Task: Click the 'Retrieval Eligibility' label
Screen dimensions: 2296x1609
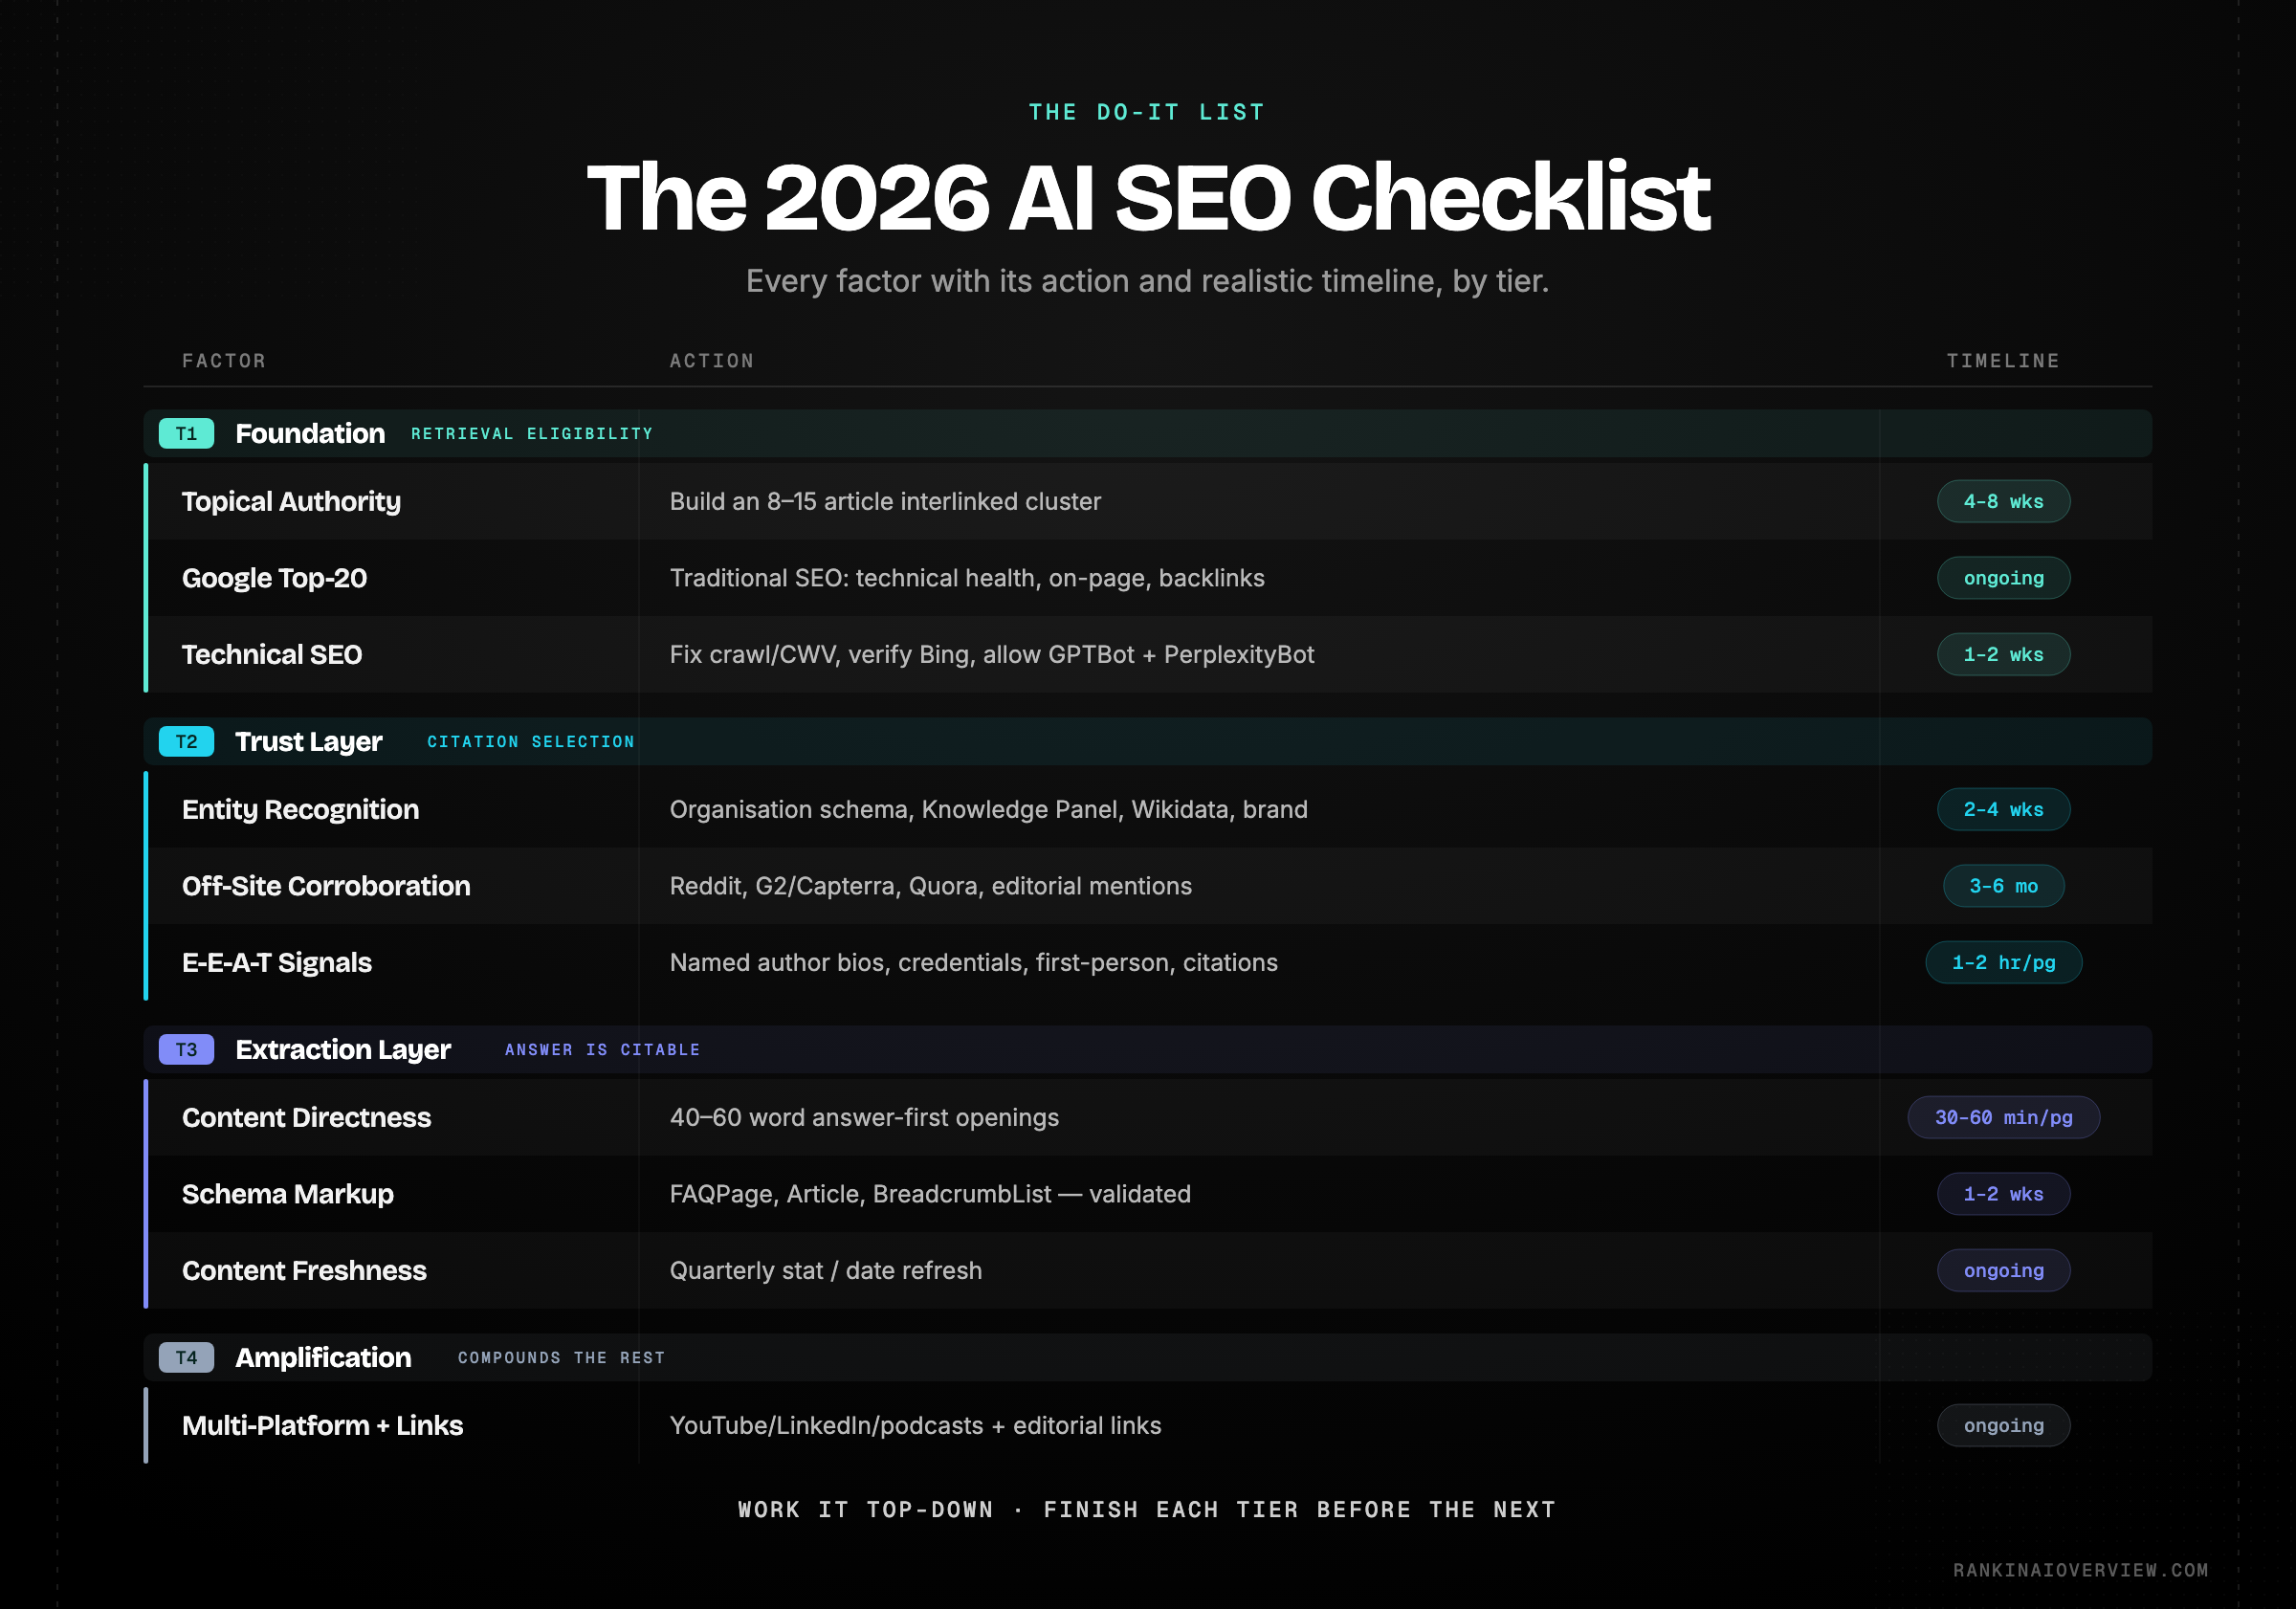Action: (532, 433)
